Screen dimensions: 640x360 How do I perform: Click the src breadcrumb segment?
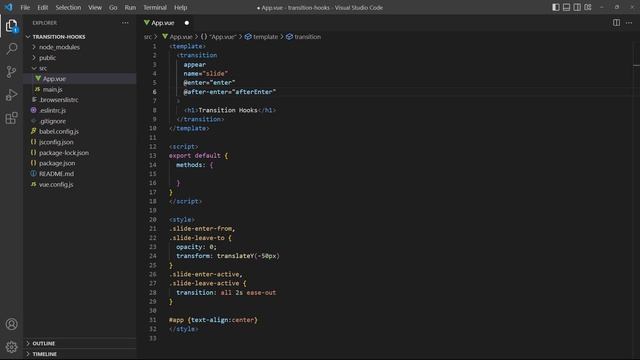(x=147, y=37)
